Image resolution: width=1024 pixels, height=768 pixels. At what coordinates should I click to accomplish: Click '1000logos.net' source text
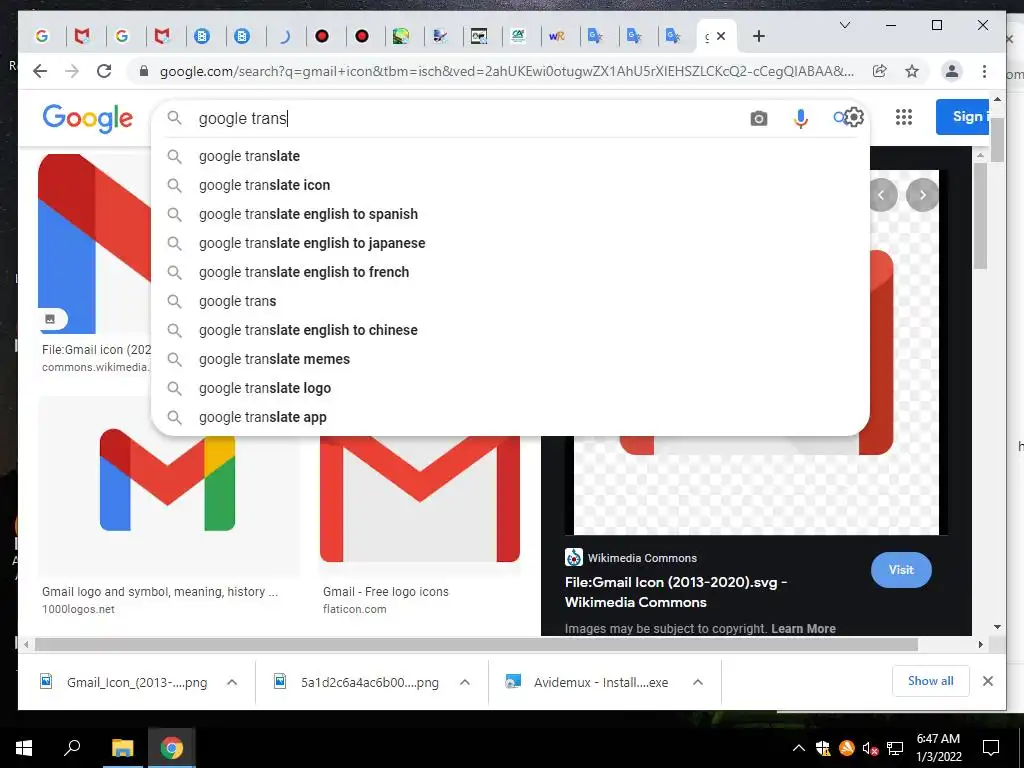coord(78,609)
